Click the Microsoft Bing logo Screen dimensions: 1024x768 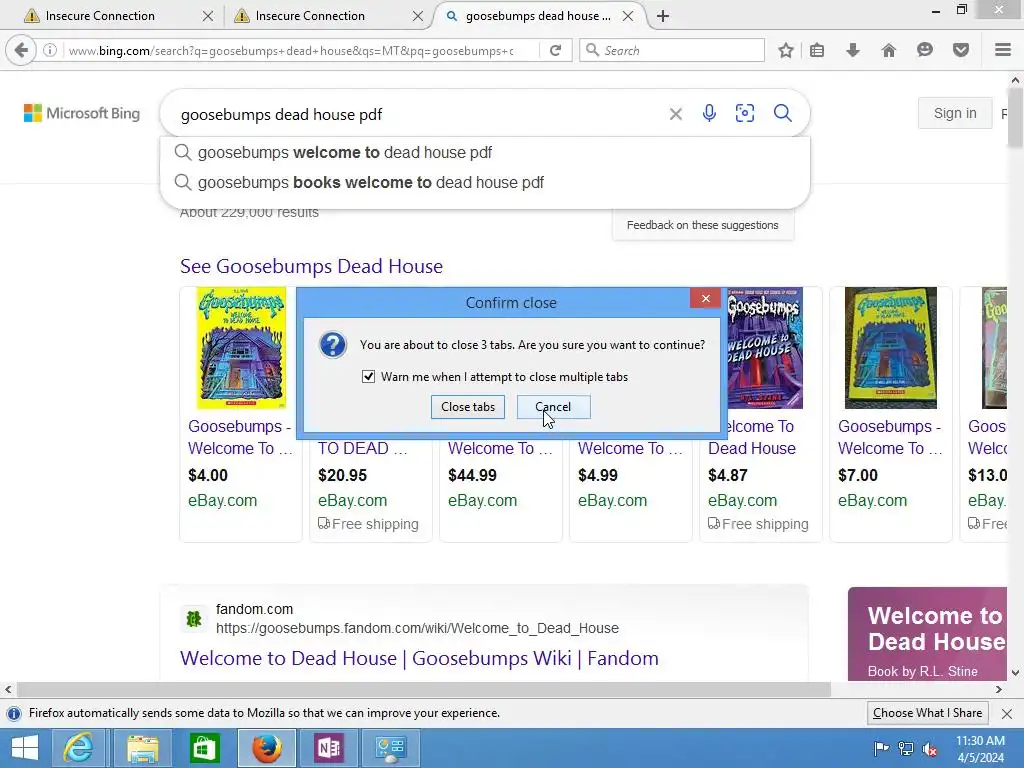point(82,113)
